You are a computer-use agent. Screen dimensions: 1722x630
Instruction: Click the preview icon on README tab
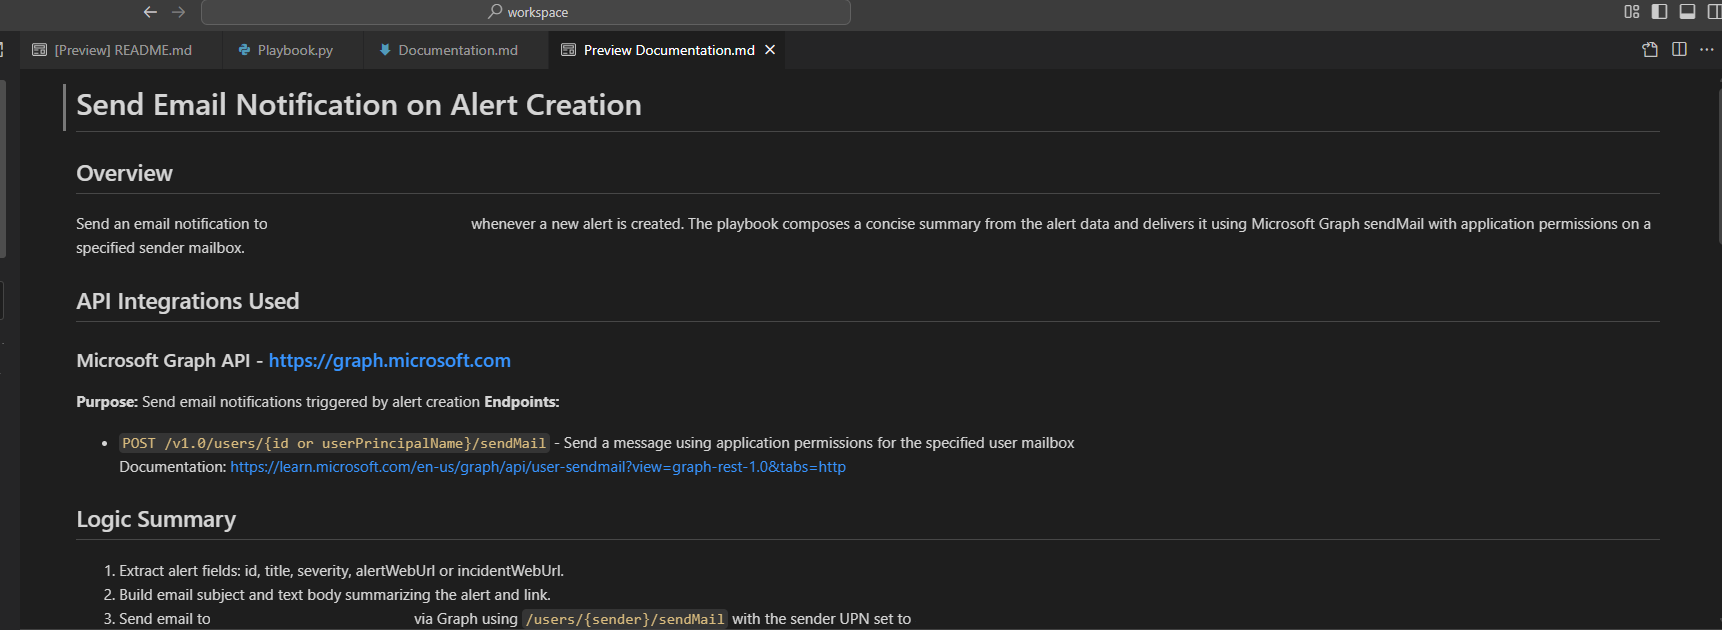40,50
